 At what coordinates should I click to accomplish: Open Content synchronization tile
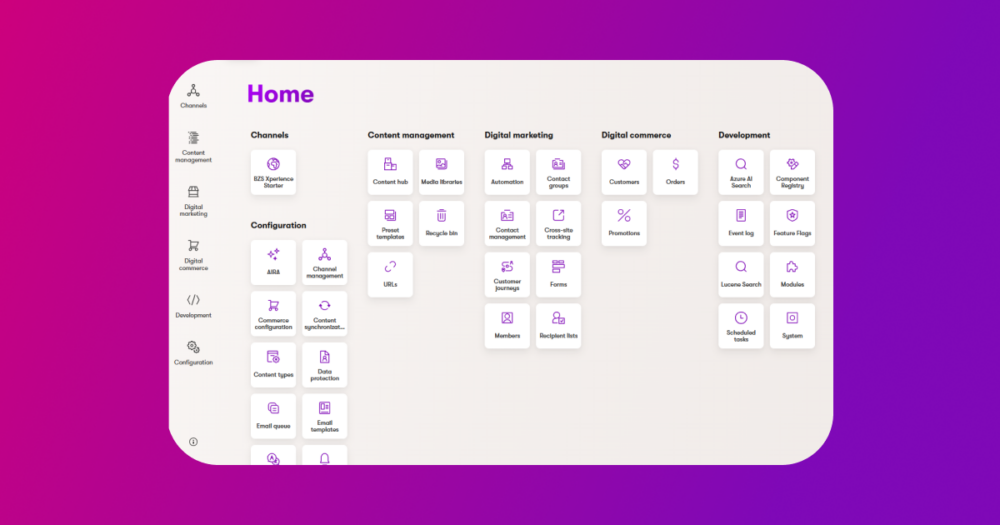point(325,314)
